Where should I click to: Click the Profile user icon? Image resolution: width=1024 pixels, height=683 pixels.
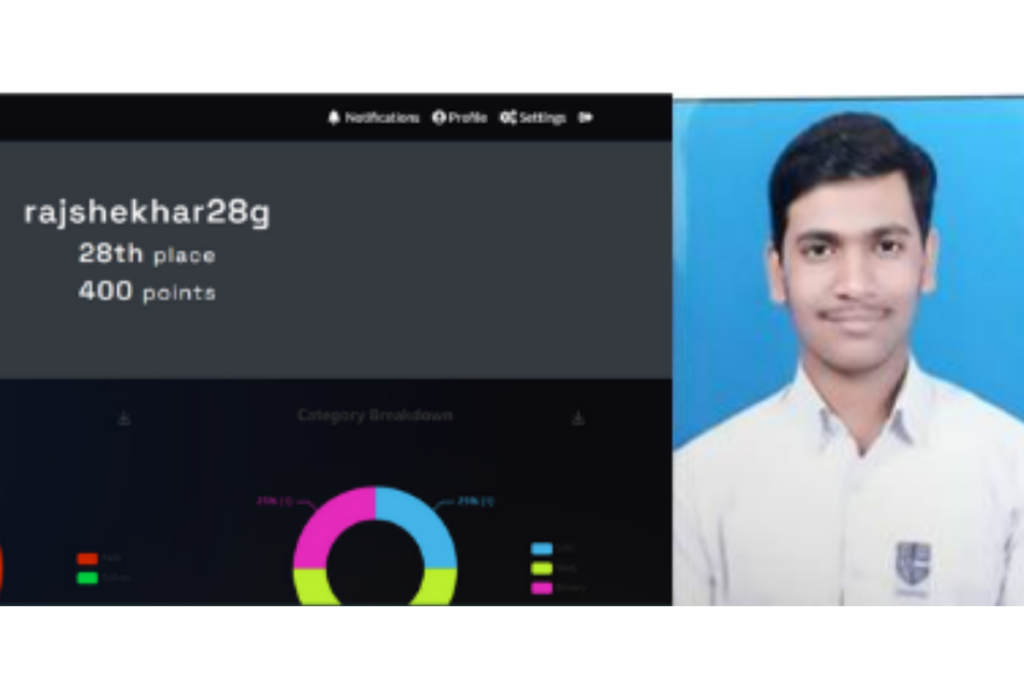(x=439, y=118)
